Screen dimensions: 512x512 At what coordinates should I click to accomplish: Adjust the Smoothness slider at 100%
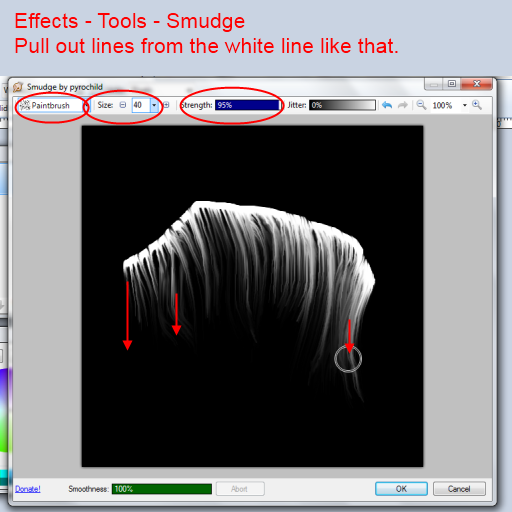coord(162,489)
